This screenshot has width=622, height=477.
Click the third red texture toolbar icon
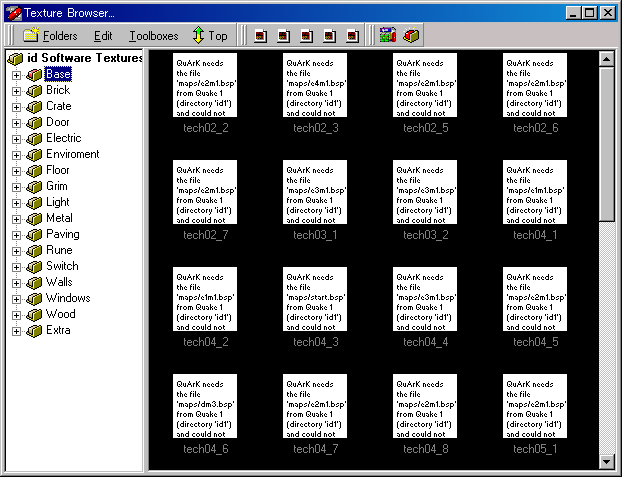306,36
